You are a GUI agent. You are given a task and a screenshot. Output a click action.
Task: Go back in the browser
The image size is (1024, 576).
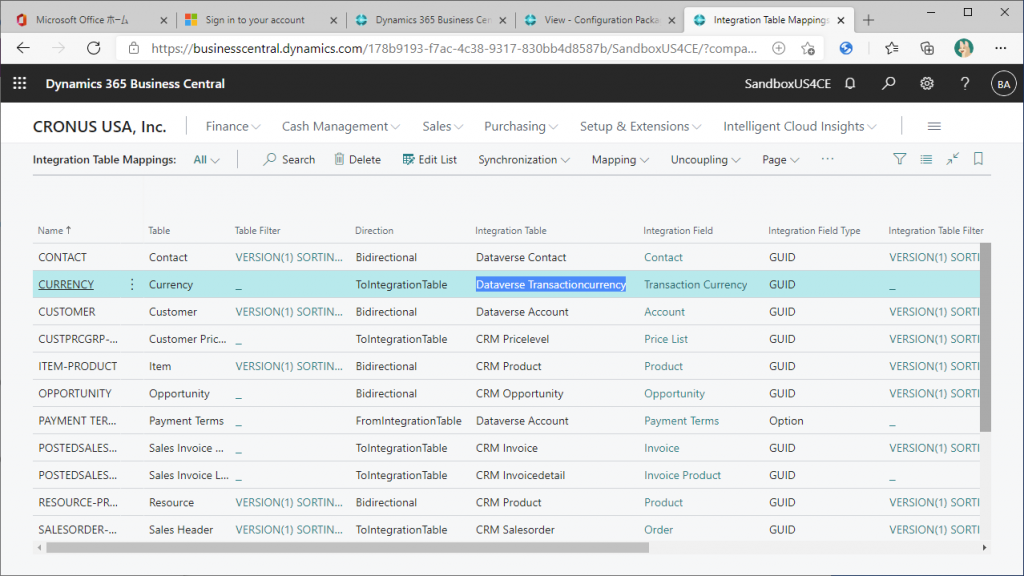[x=24, y=48]
